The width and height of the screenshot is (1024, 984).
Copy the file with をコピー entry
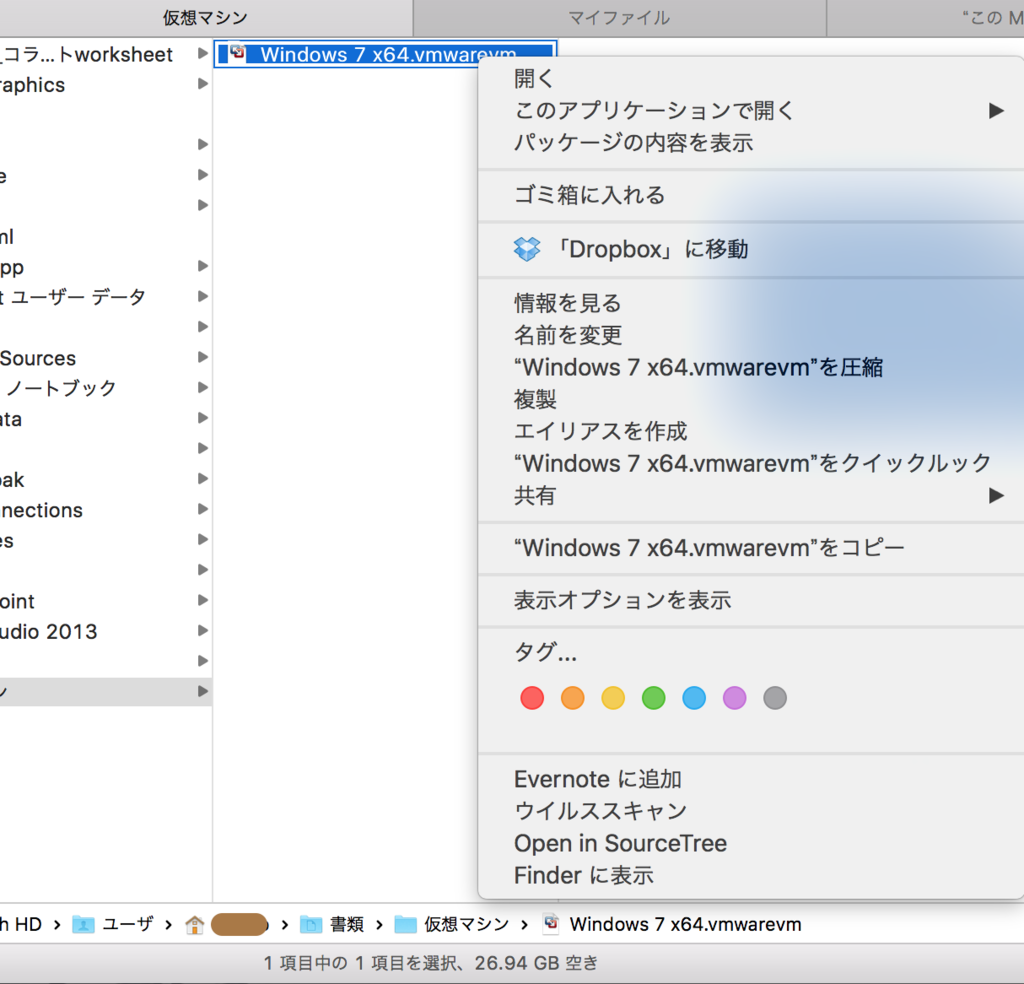point(751,548)
